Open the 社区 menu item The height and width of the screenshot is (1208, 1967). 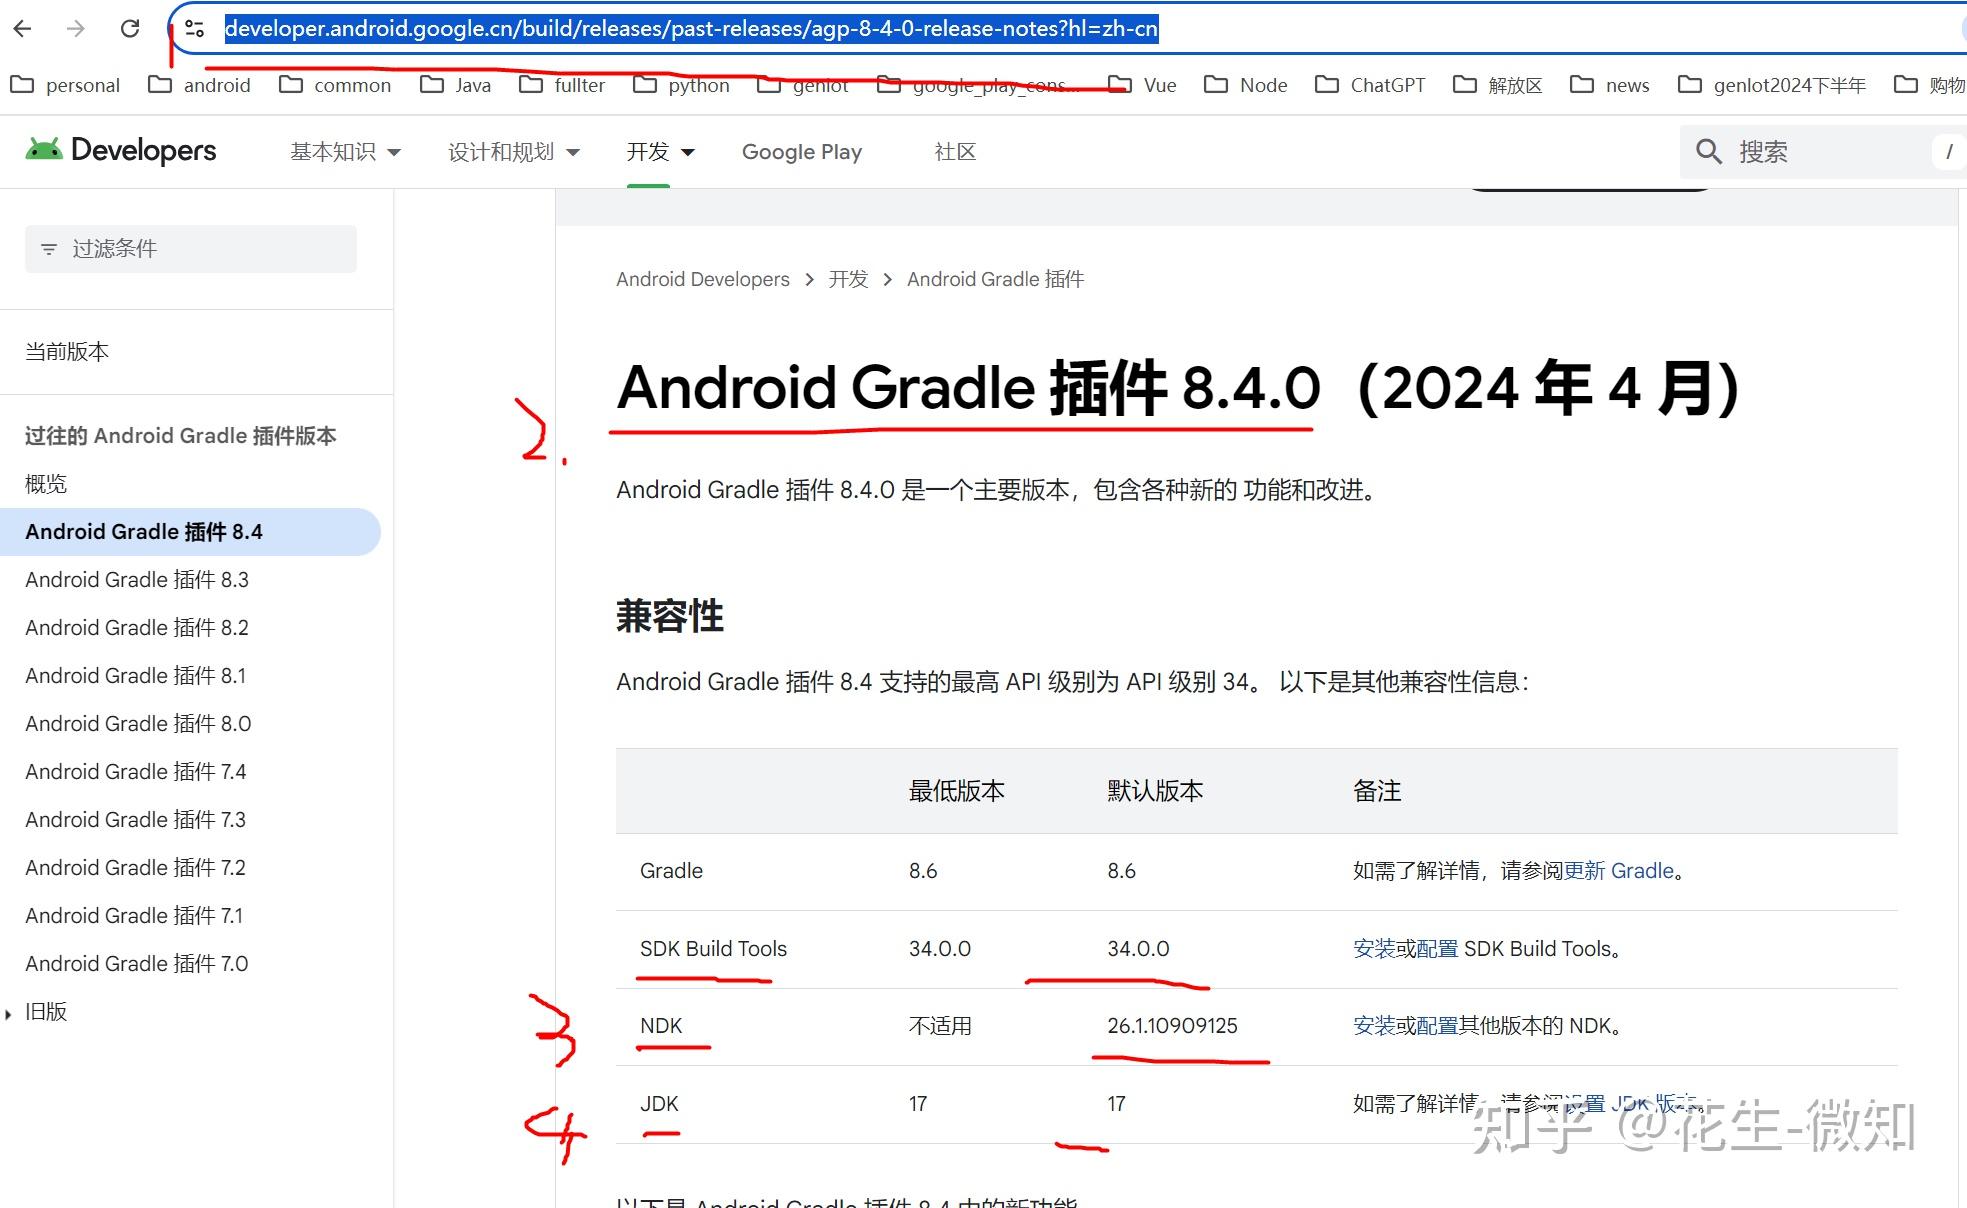tap(953, 151)
